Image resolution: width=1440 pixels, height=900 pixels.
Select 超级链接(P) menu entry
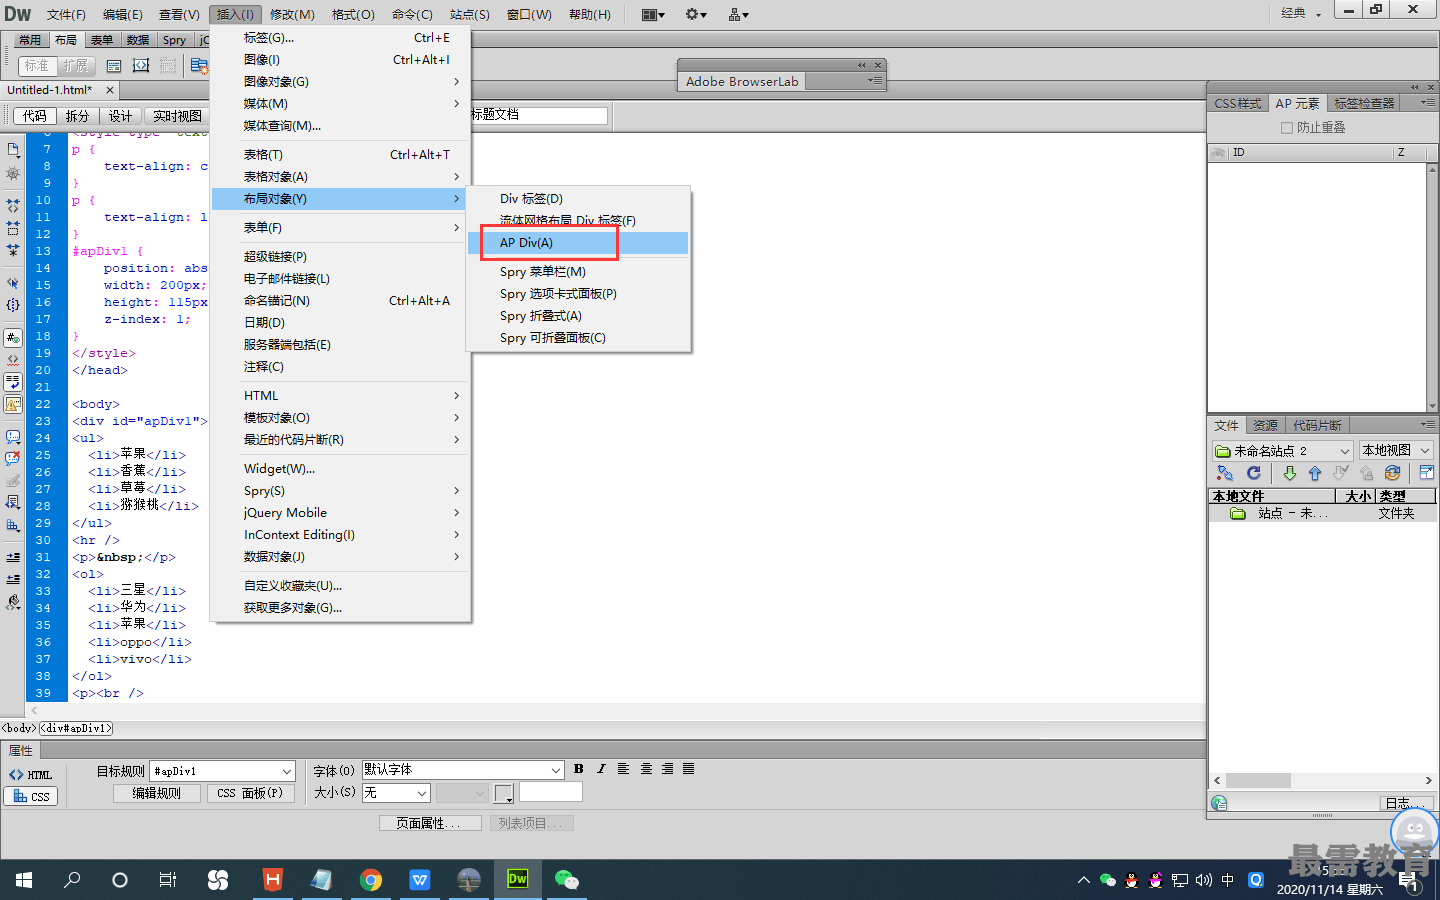pos(341,257)
